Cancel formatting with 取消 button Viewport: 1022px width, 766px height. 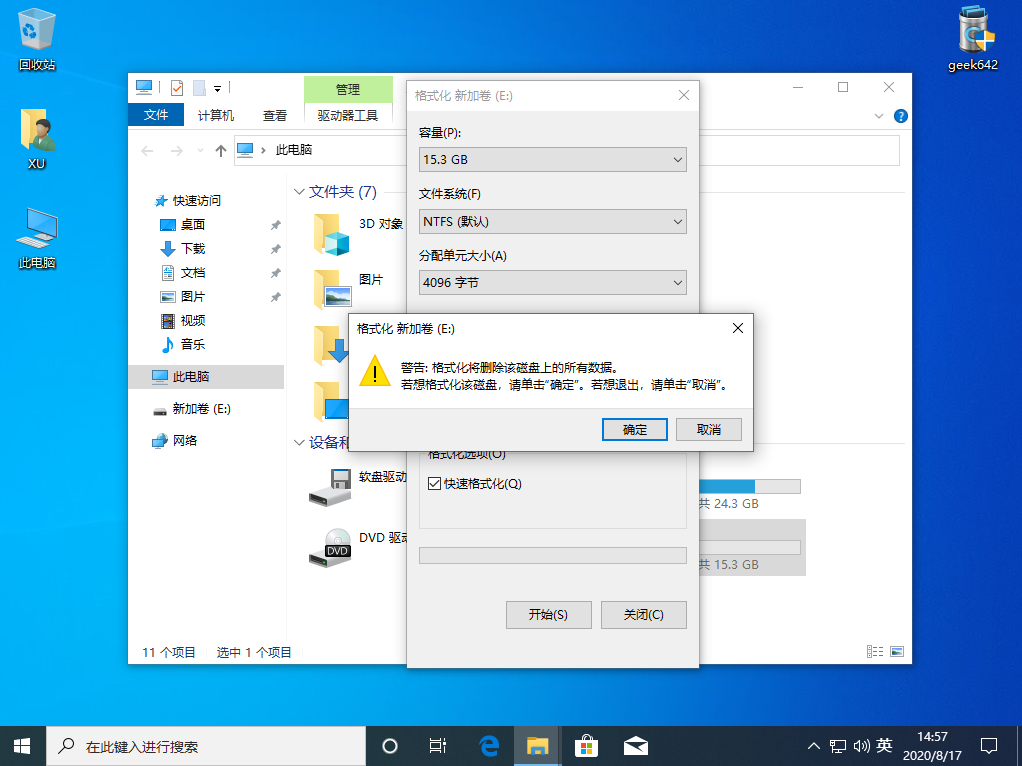coord(708,430)
